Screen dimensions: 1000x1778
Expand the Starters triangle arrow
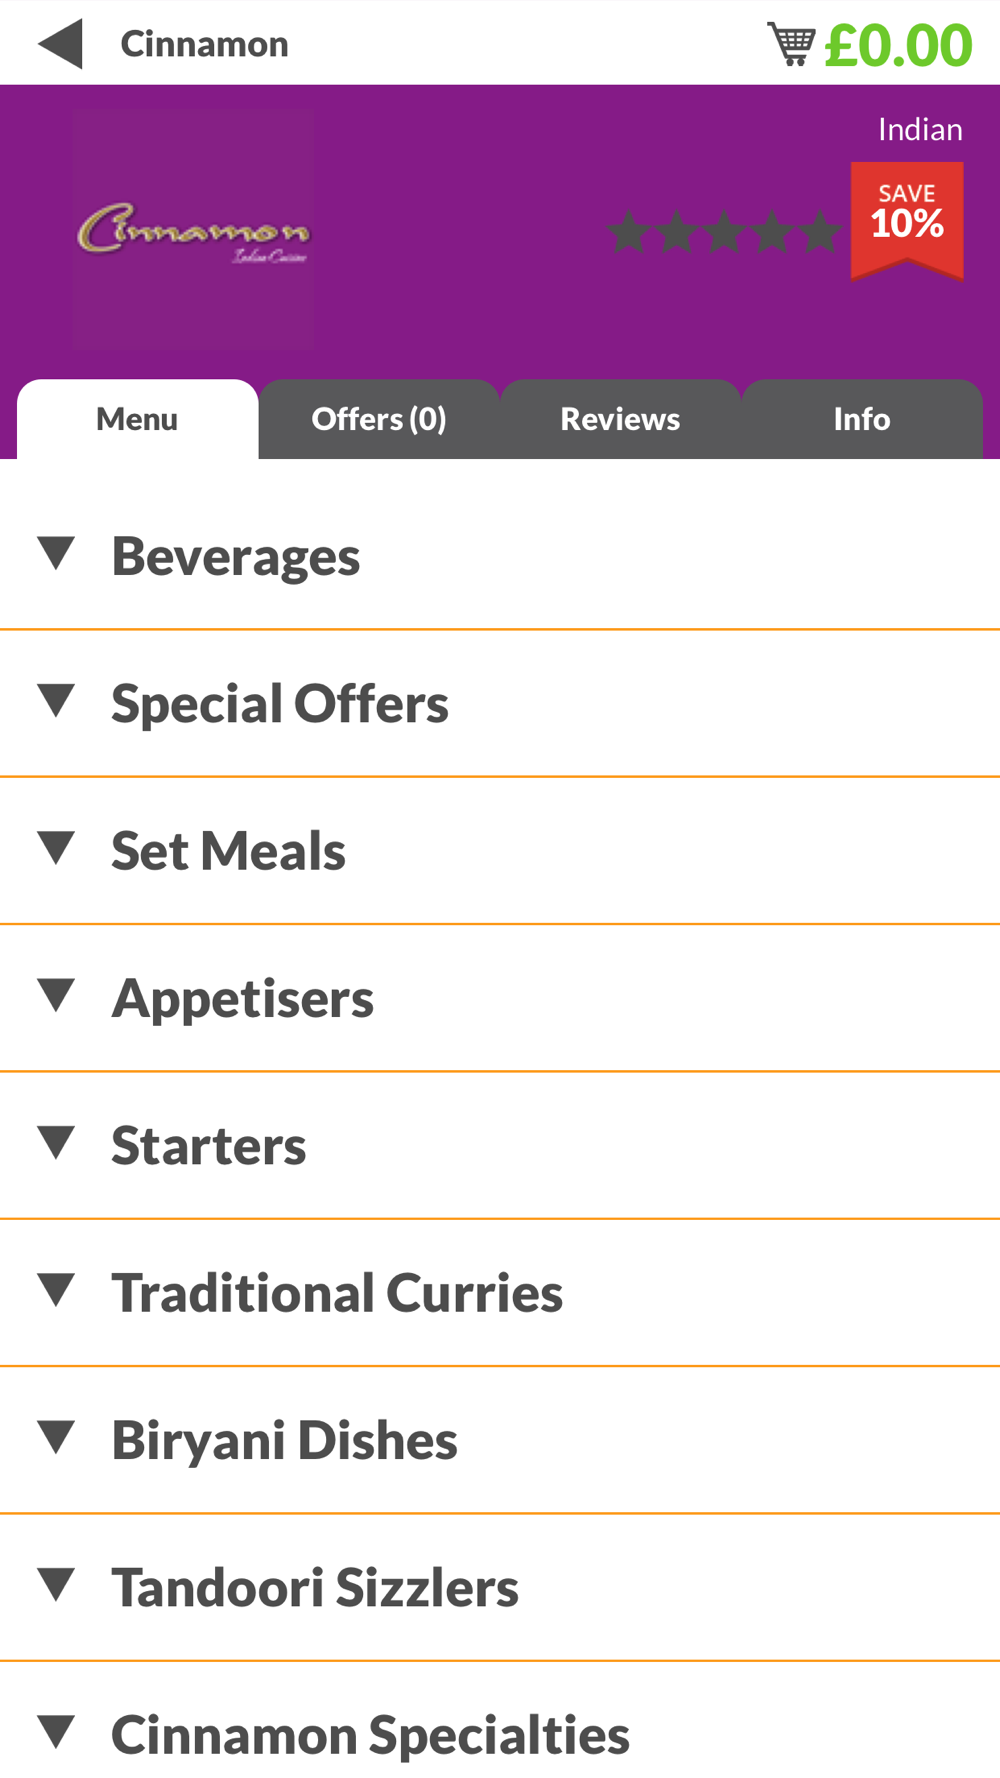pos(56,1142)
